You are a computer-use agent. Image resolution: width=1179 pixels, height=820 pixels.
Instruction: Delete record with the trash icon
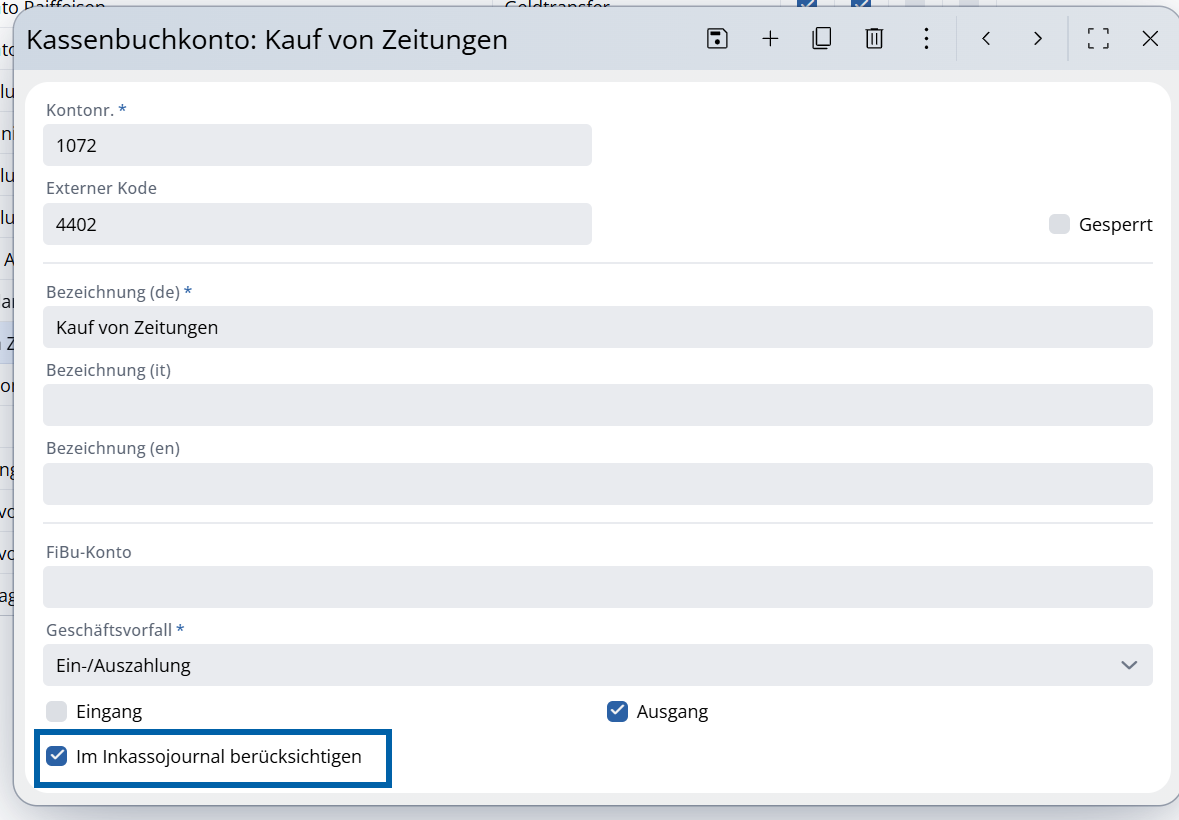tap(874, 39)
